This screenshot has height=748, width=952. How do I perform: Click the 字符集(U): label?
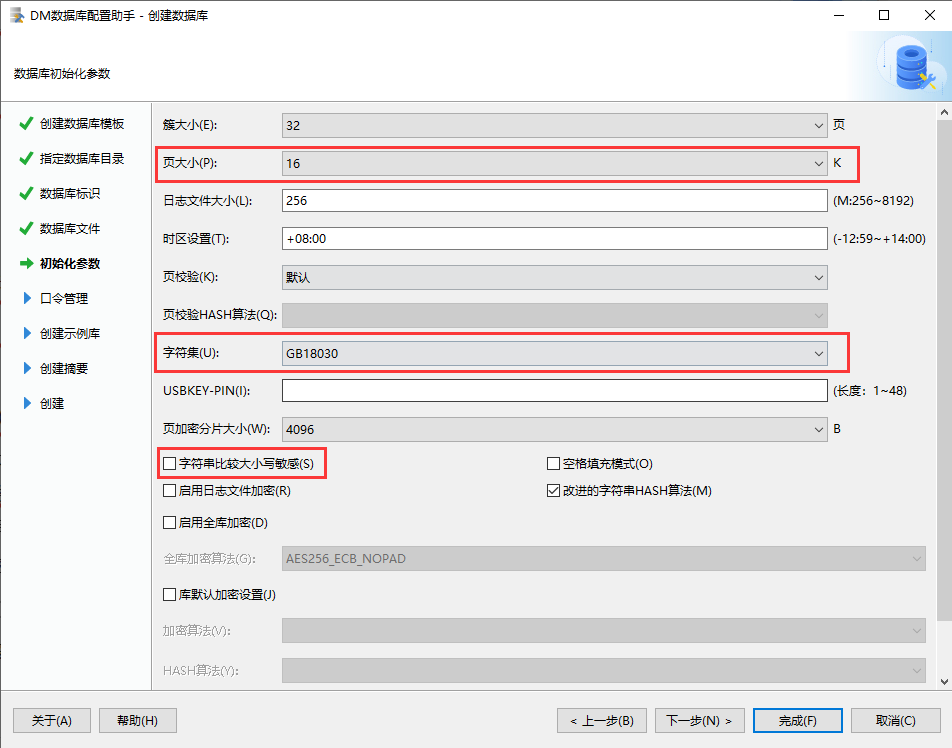pos(191,353)
